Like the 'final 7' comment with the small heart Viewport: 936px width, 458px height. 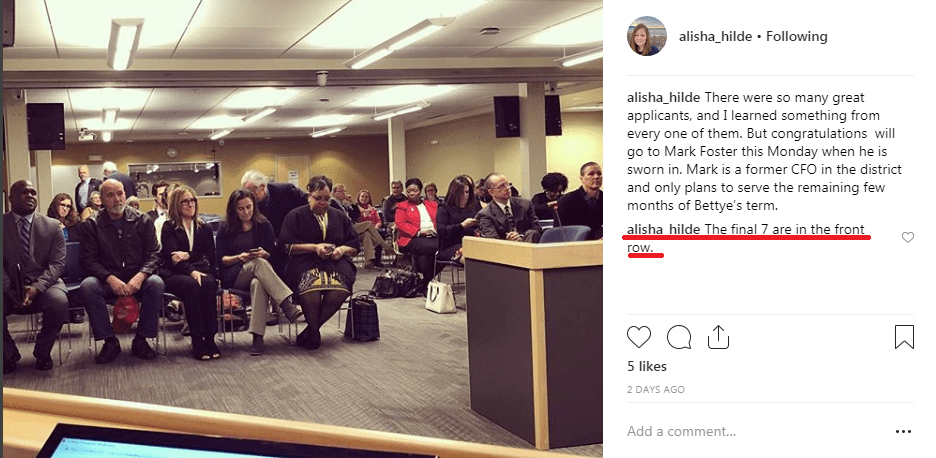click(x=907, y=238)
